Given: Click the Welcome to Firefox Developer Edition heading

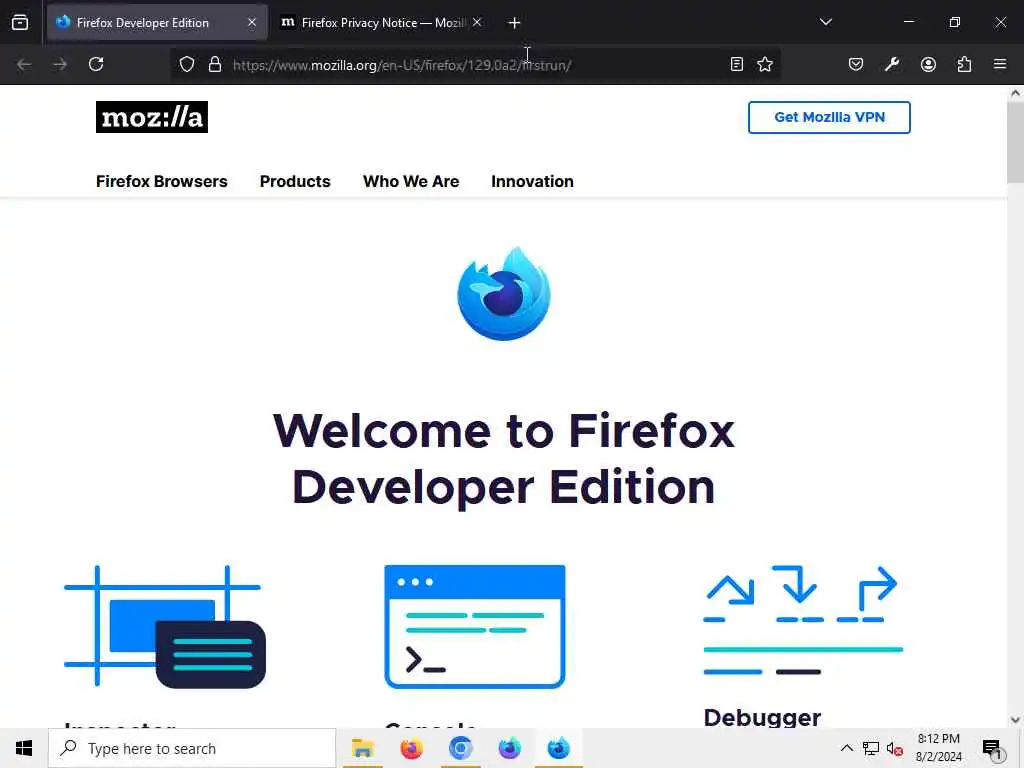Looking at the screenshot, I should pos(504,459).
